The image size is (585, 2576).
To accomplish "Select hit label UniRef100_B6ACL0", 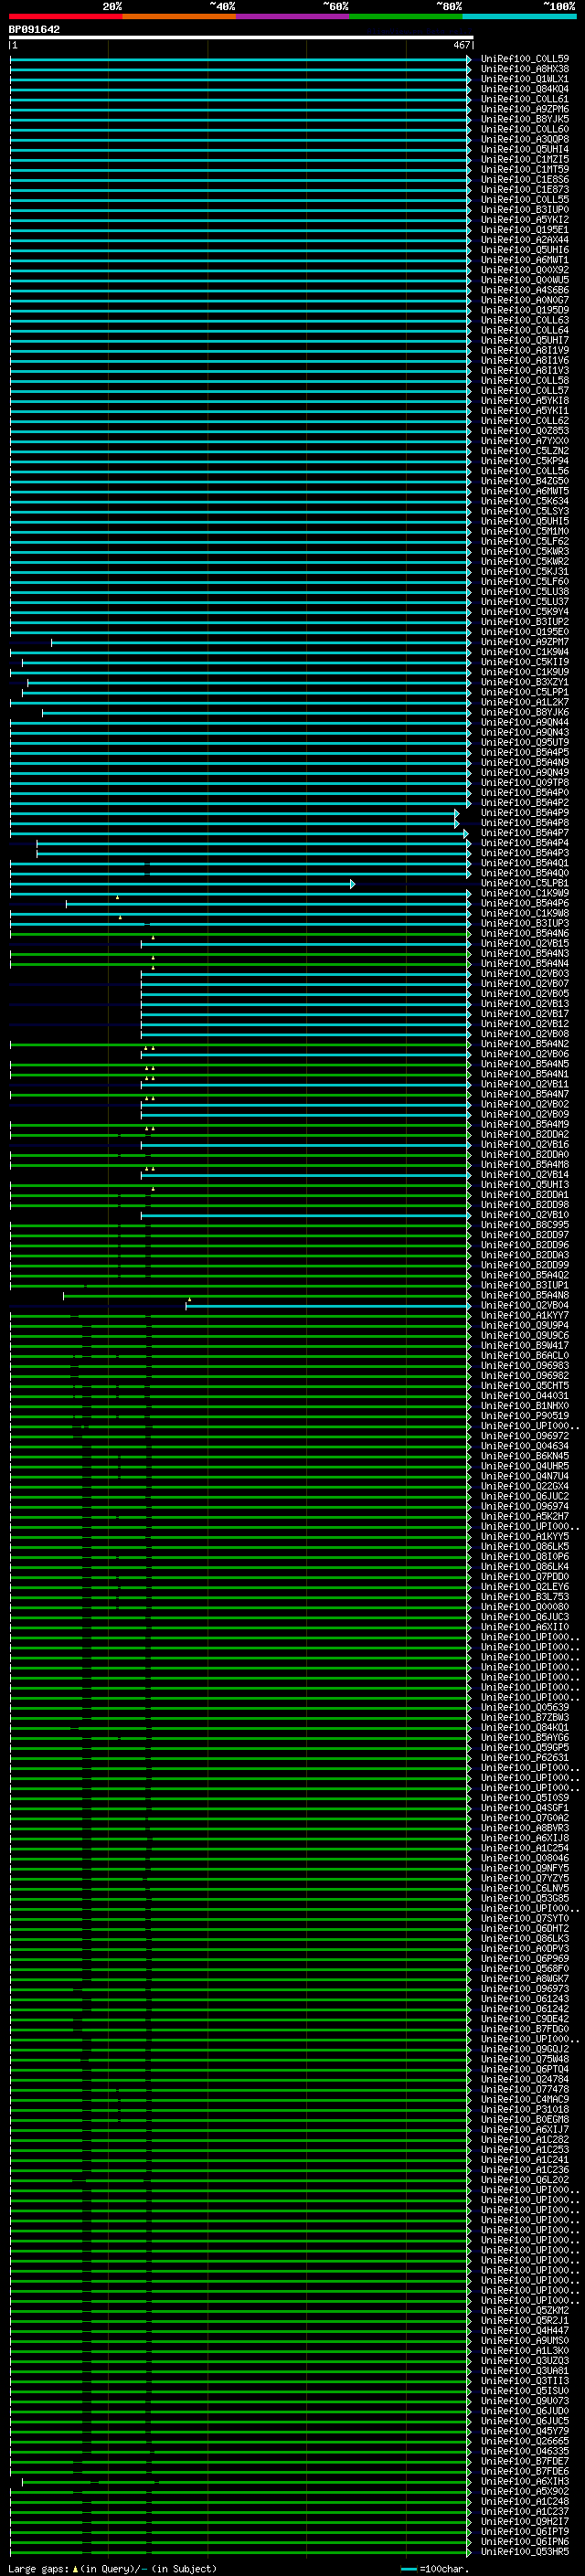I will 525,1356.
